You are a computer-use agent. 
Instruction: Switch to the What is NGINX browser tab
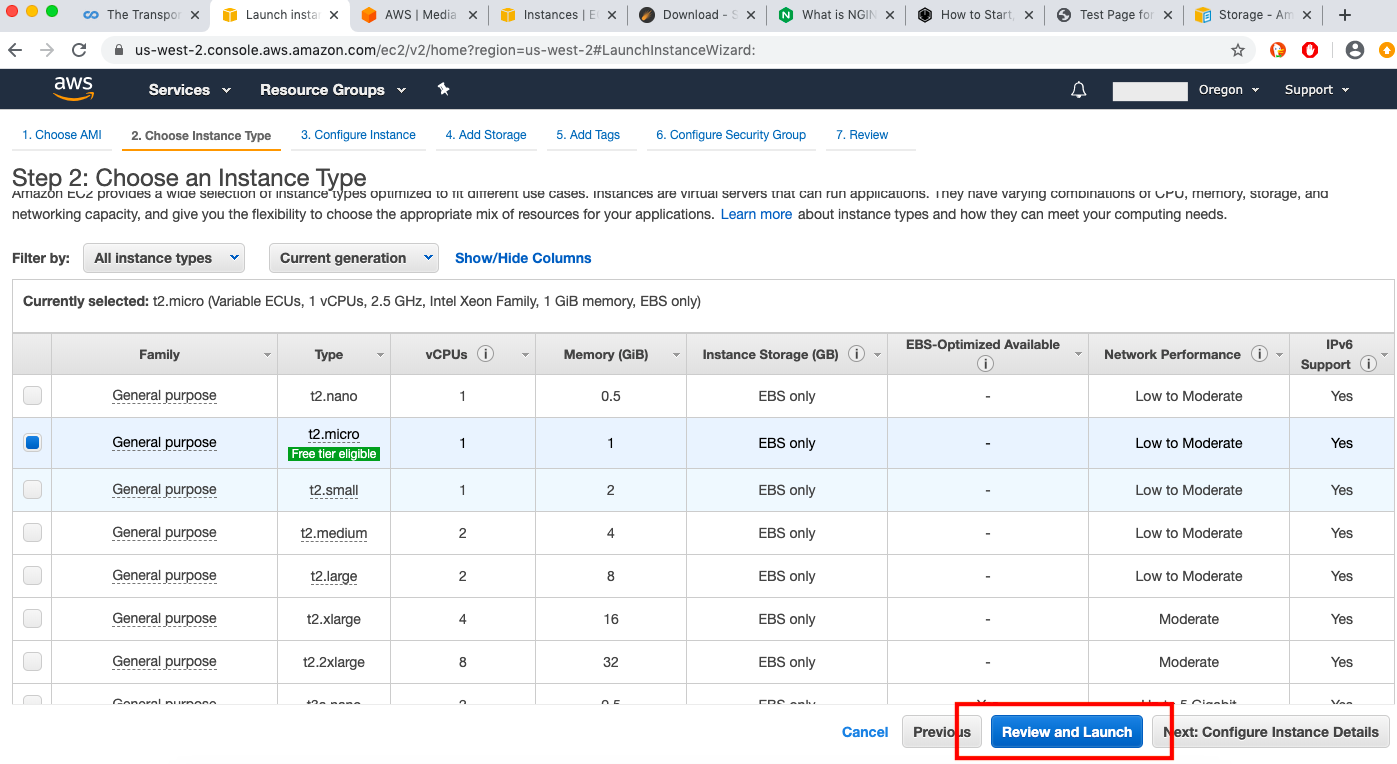[x=837, y=15]
